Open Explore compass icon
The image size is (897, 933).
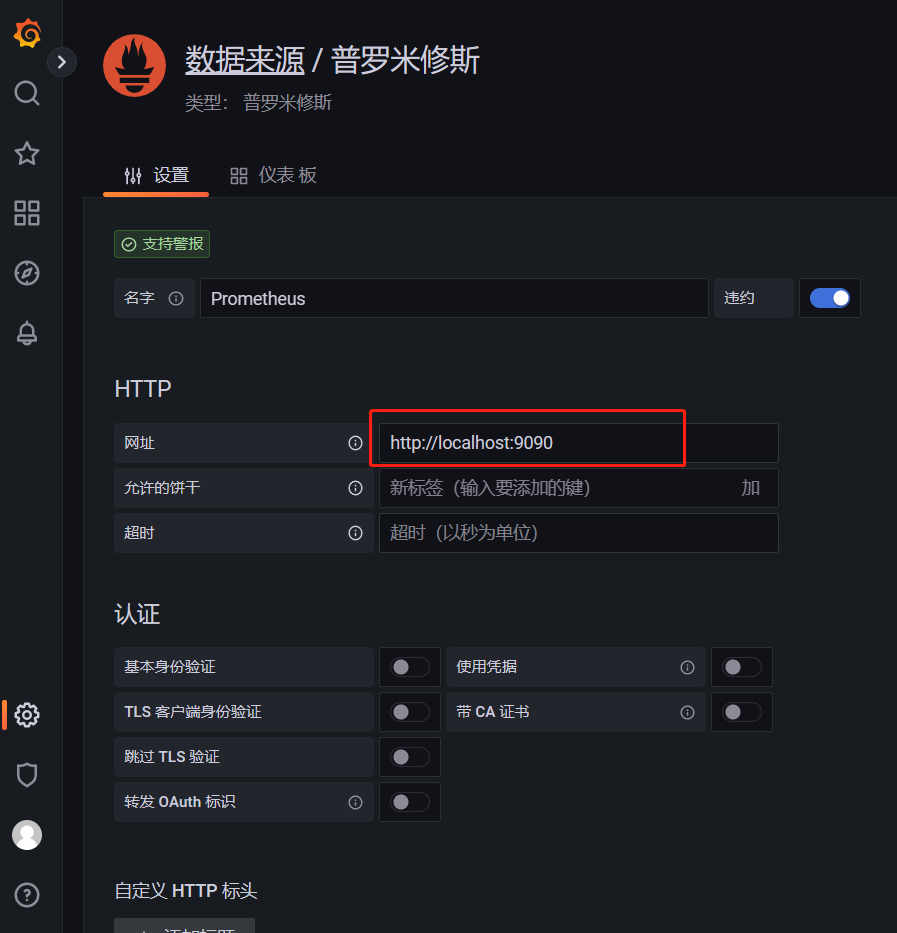(27, 273)
